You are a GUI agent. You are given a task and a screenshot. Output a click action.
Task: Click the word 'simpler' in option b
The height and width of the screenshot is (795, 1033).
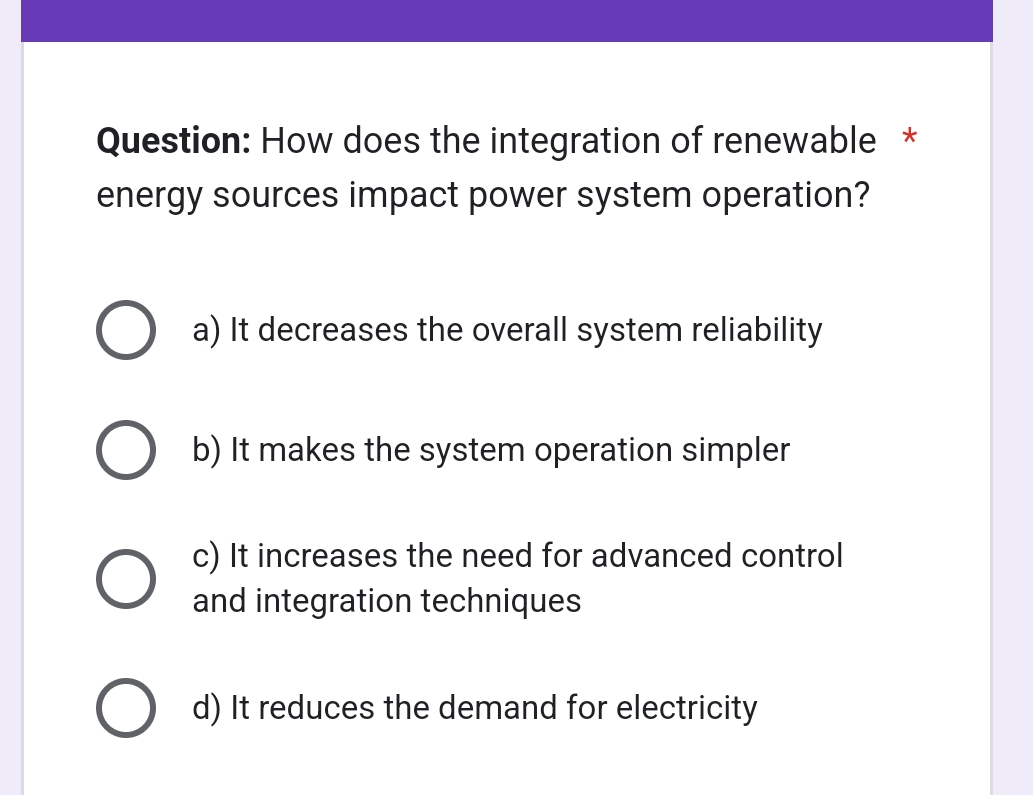tap(735, 451)
